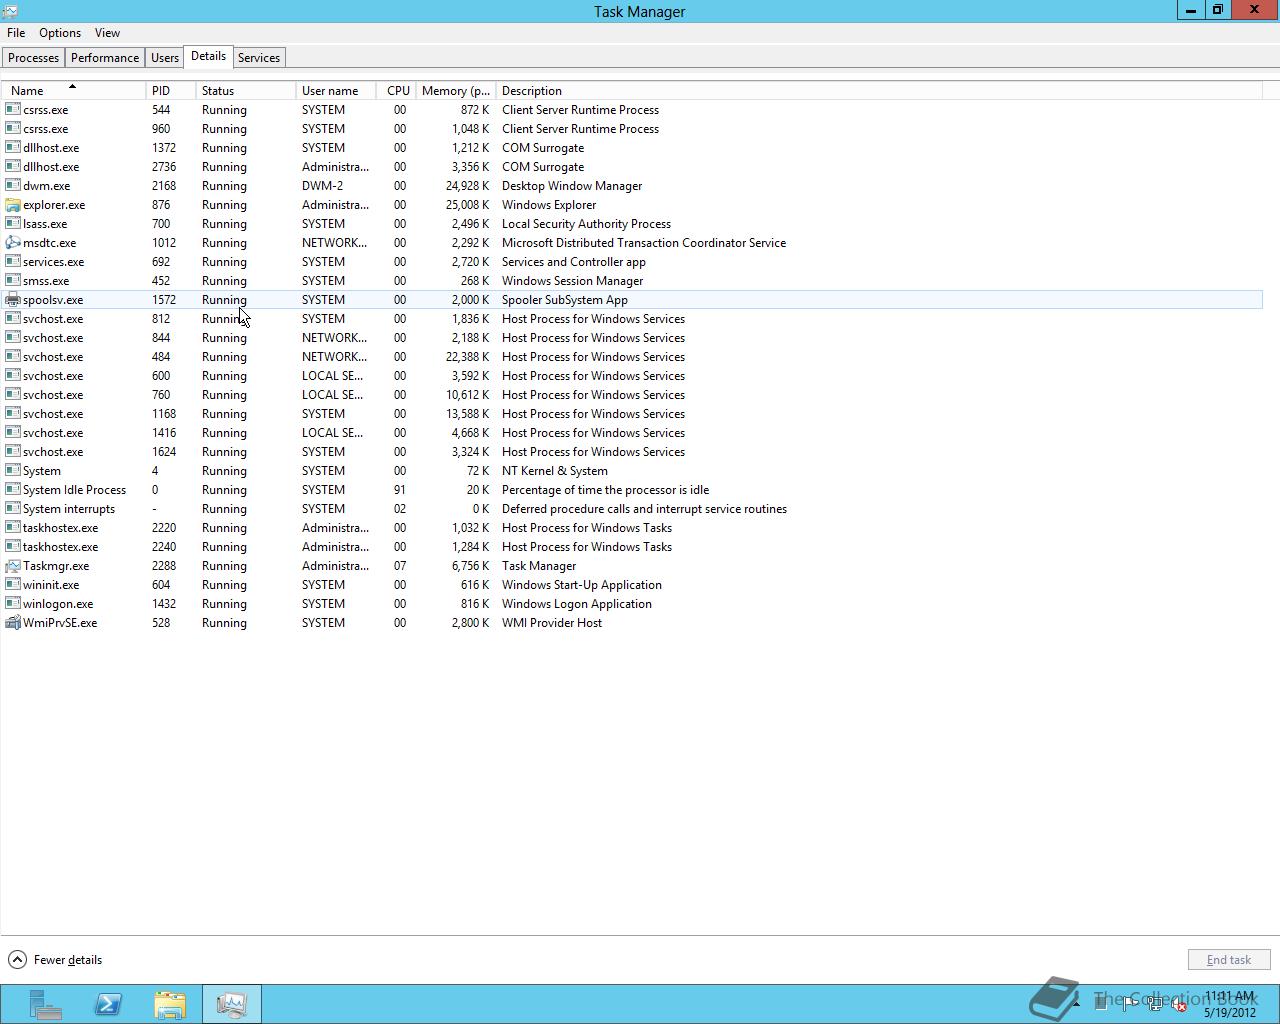Click the WMI Provider Host description
Screen dimensions: 1280x1024
[552, 623]
